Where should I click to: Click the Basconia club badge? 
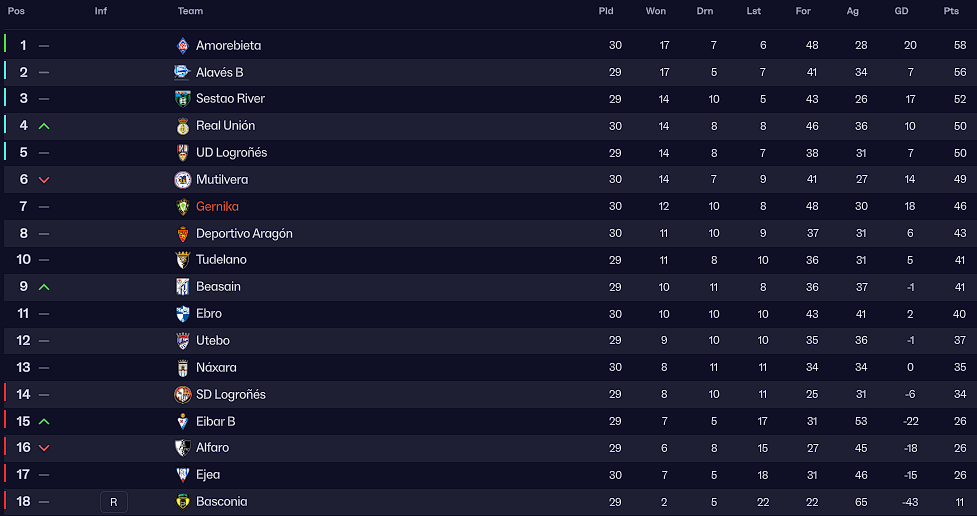183,502
